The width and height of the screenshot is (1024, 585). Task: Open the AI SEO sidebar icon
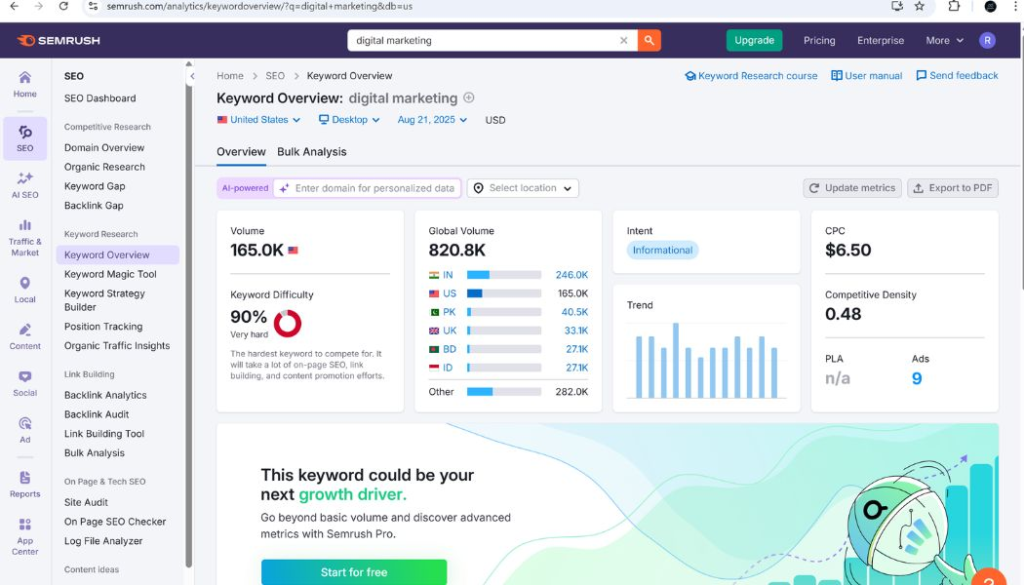pos(25,185)
